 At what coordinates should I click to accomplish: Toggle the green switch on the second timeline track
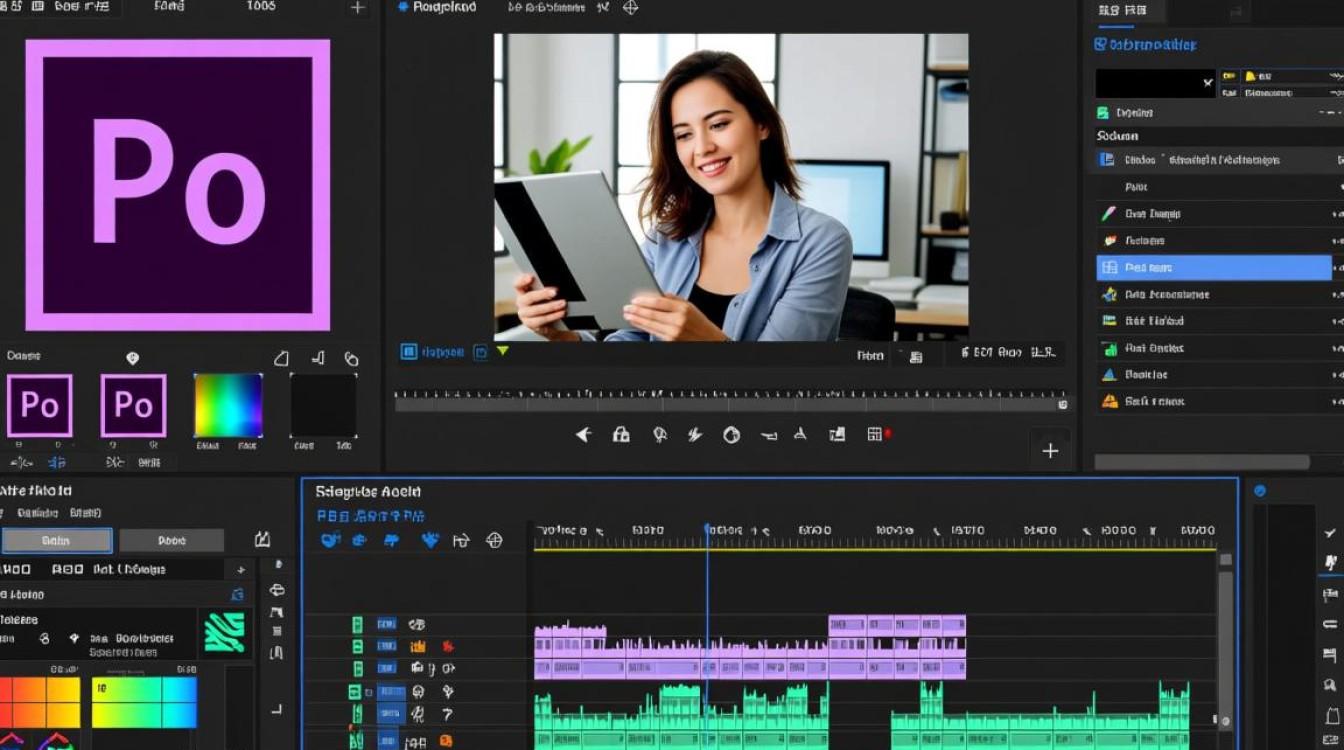(x=357, y=646)
